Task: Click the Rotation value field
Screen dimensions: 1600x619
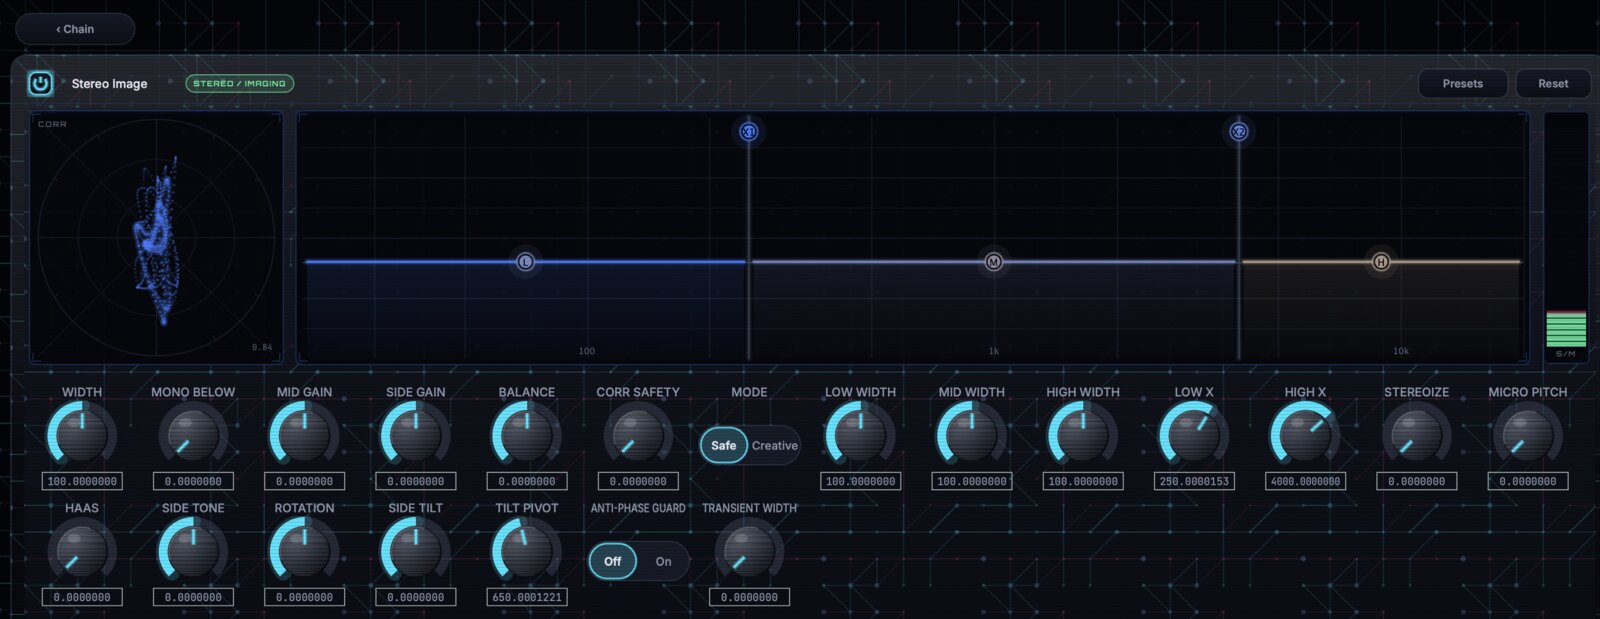Action: [304, 597]
